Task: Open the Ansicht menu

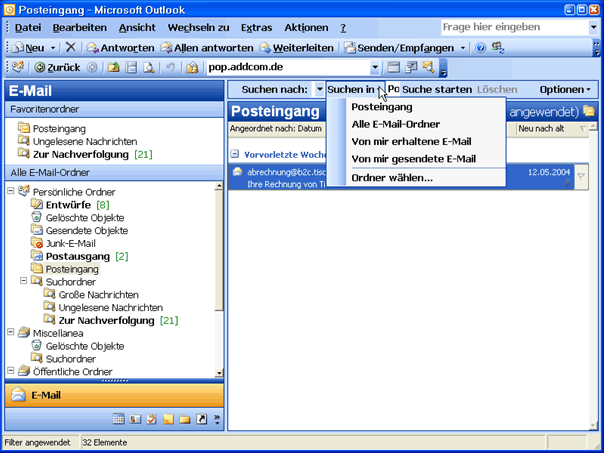Action: pyautogui.click(x=137, y=28)
